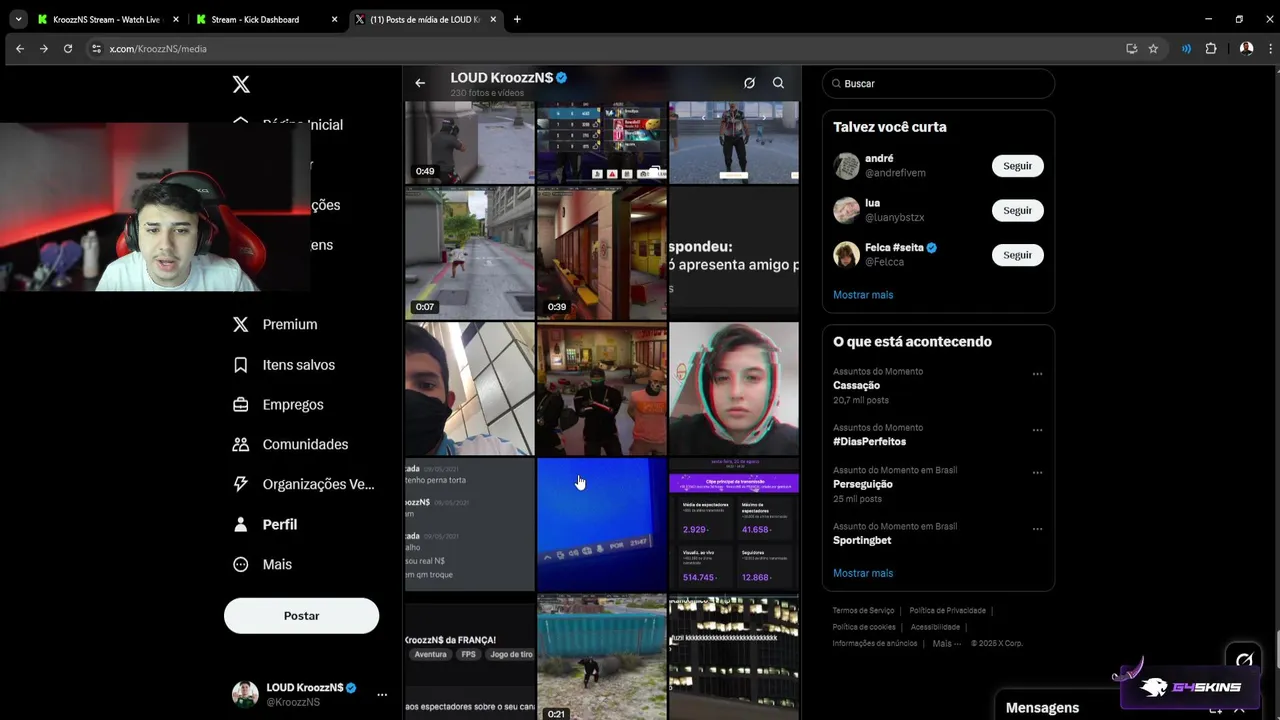The image size is (1280, 720).
Task: Open Acessibilidade footer link
Action: (936, 627)
